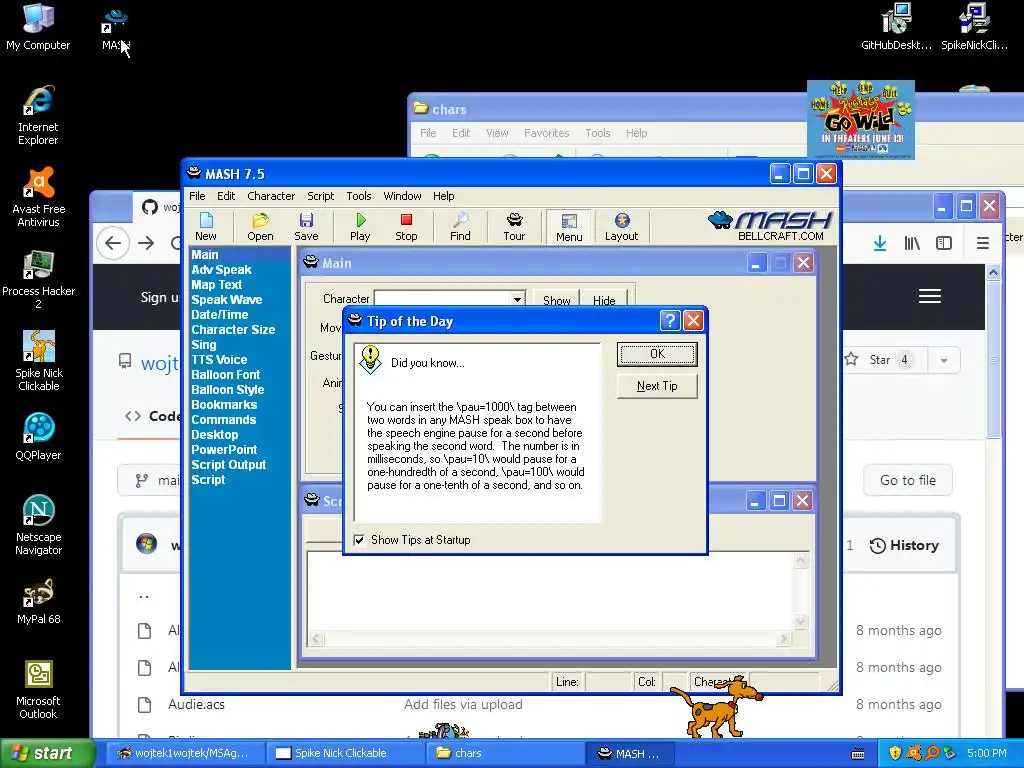
Task: Click the Show button next to Character
Action: tap(556, 300)
